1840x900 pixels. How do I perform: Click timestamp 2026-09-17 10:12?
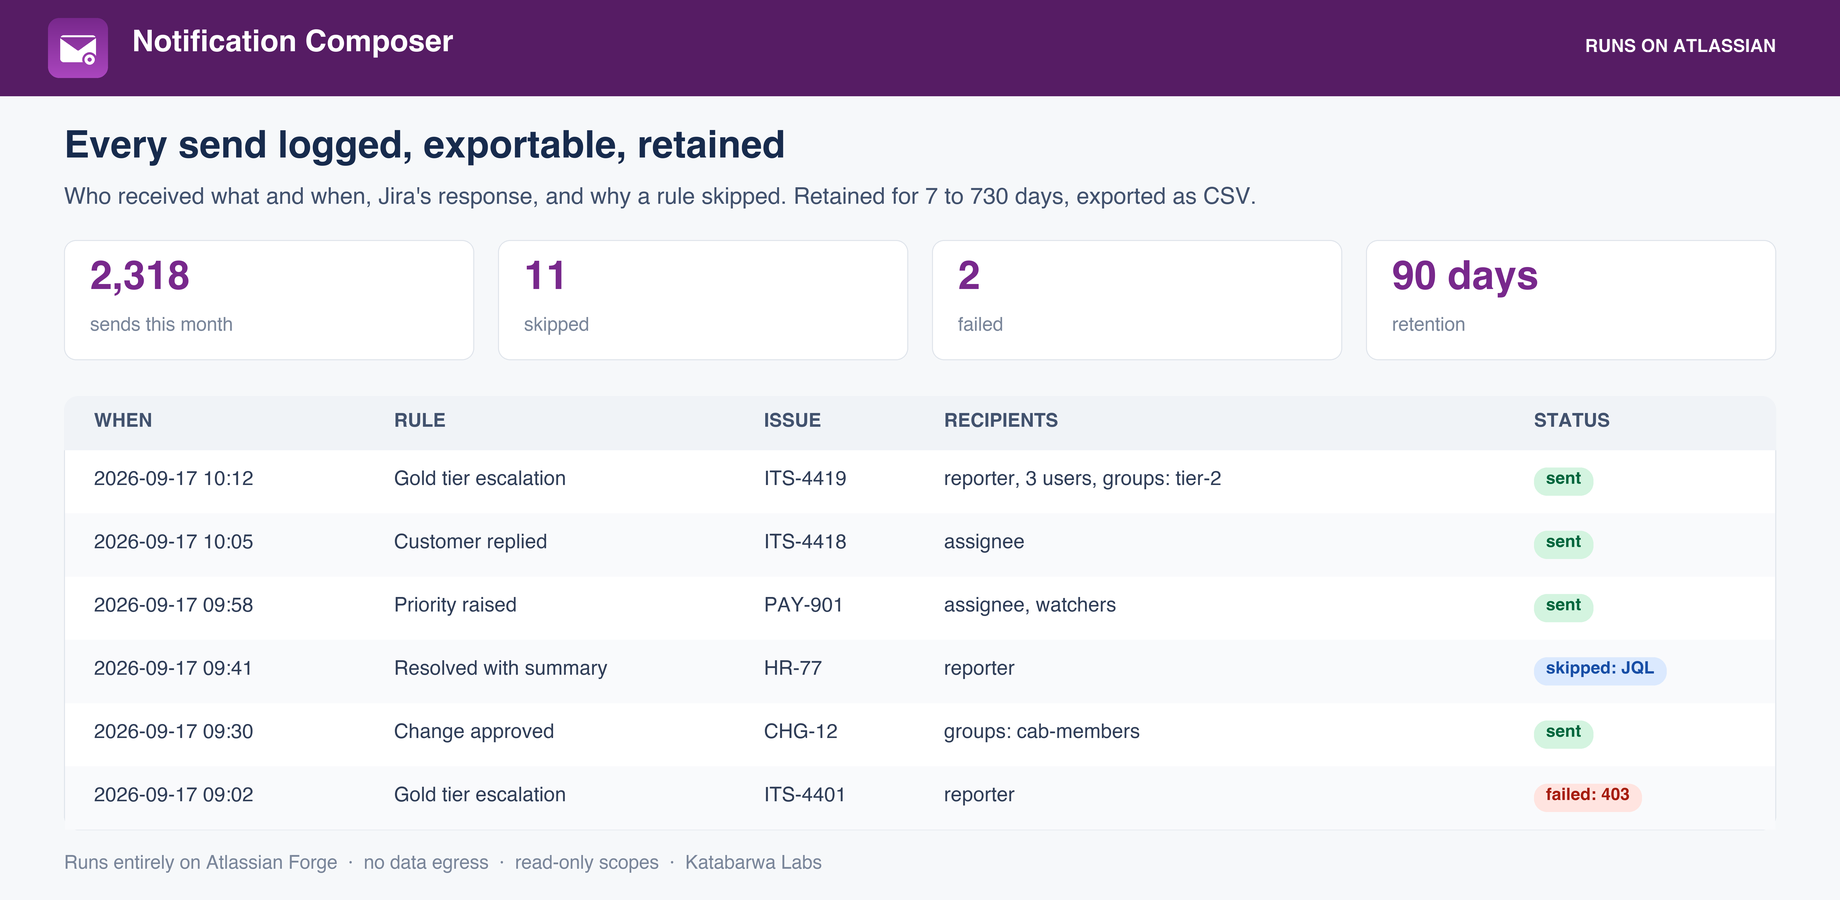point(174,479)
